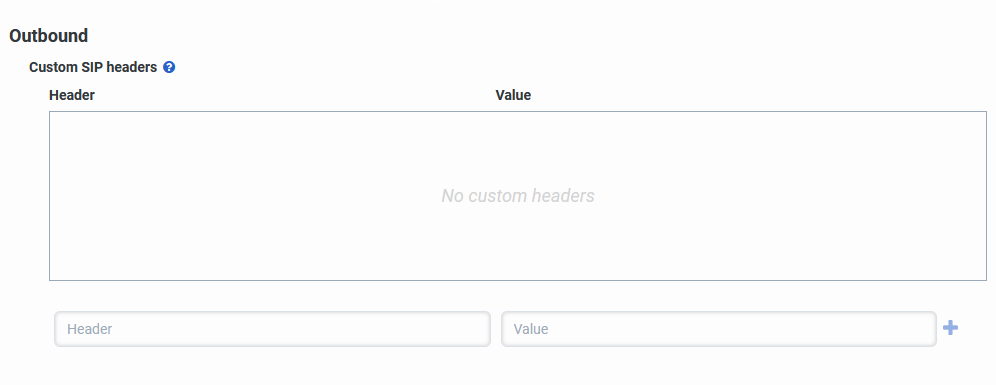
Task: Click the Outbound title text
Action: (x=48, y=36)
